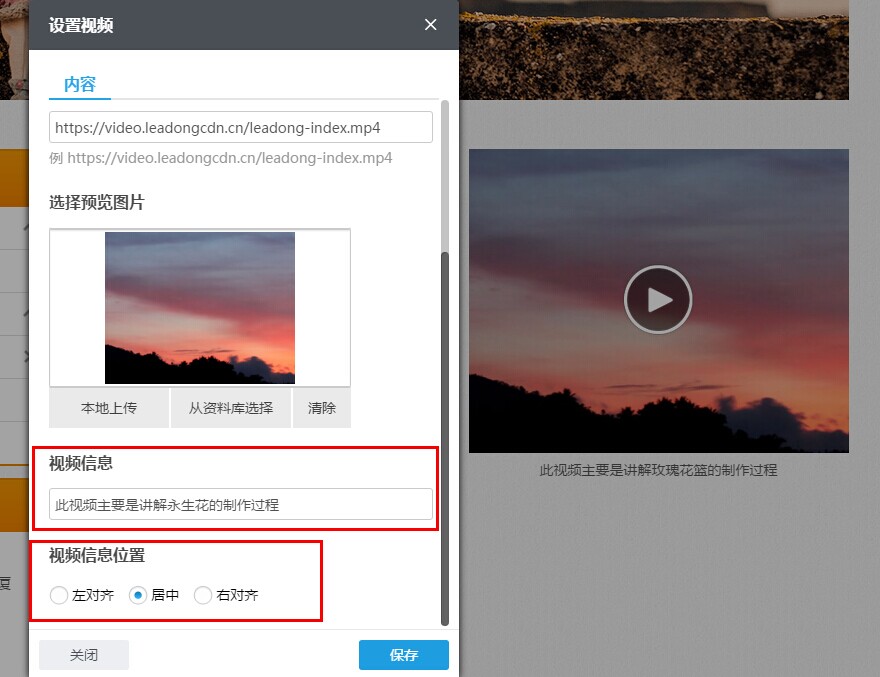
Task: Save the video settings with 保存
Action: coord(403,655)
